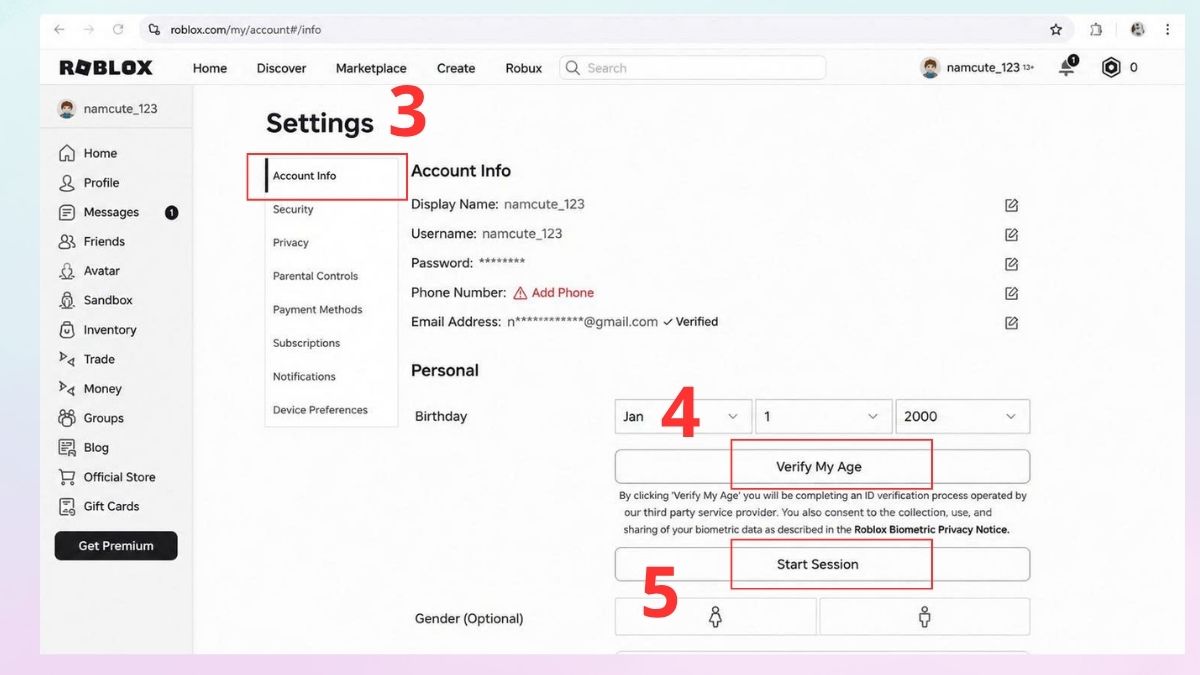Edit the Username with pencil icon
The height and width of the screenshot is (675, 1200).
click(x=1011, y=235)
